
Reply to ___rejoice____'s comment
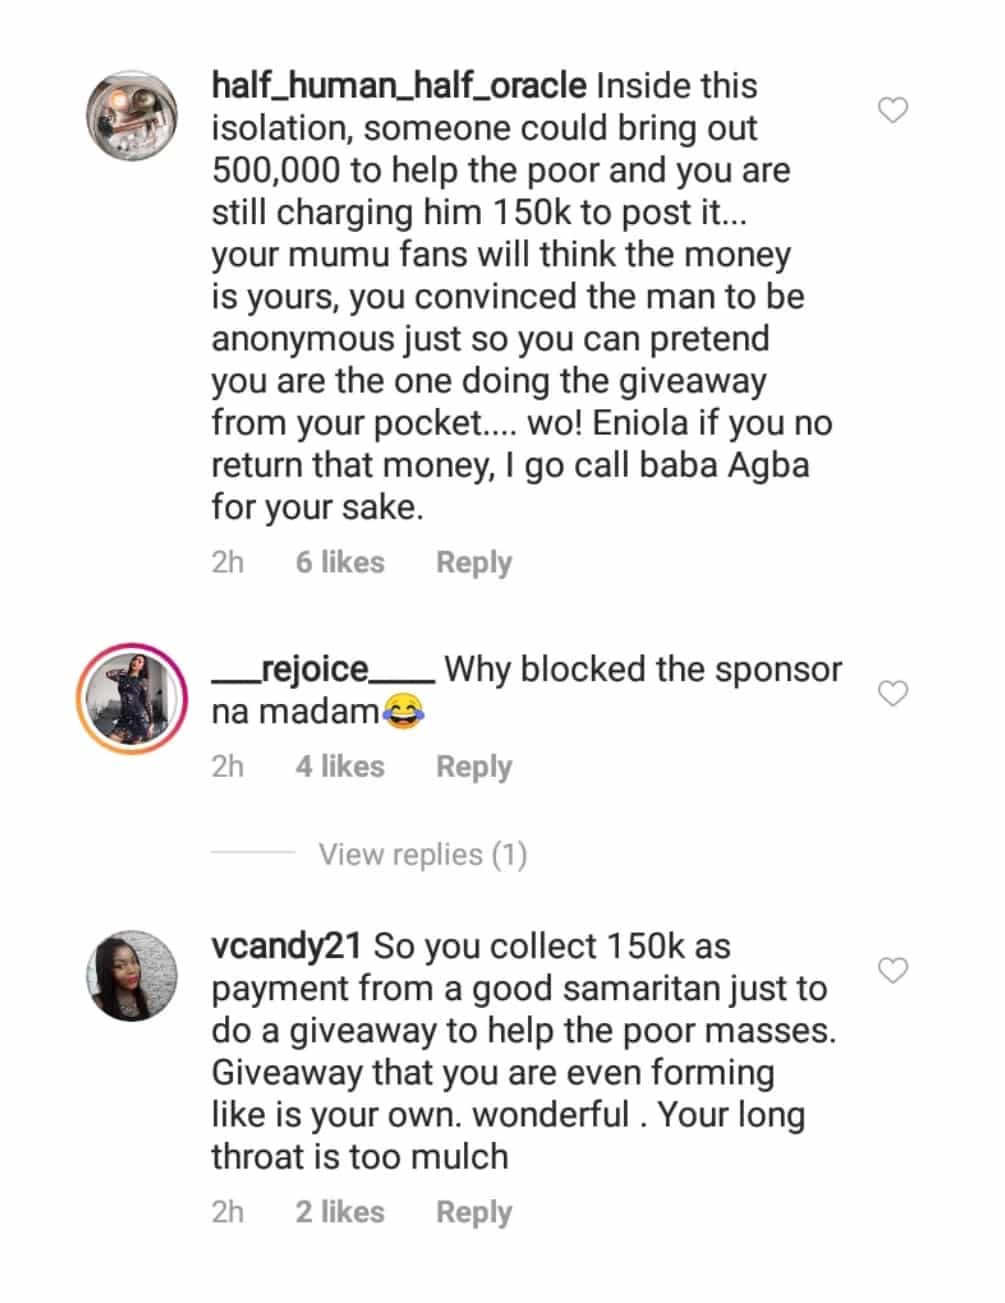[x=473, y=767]
